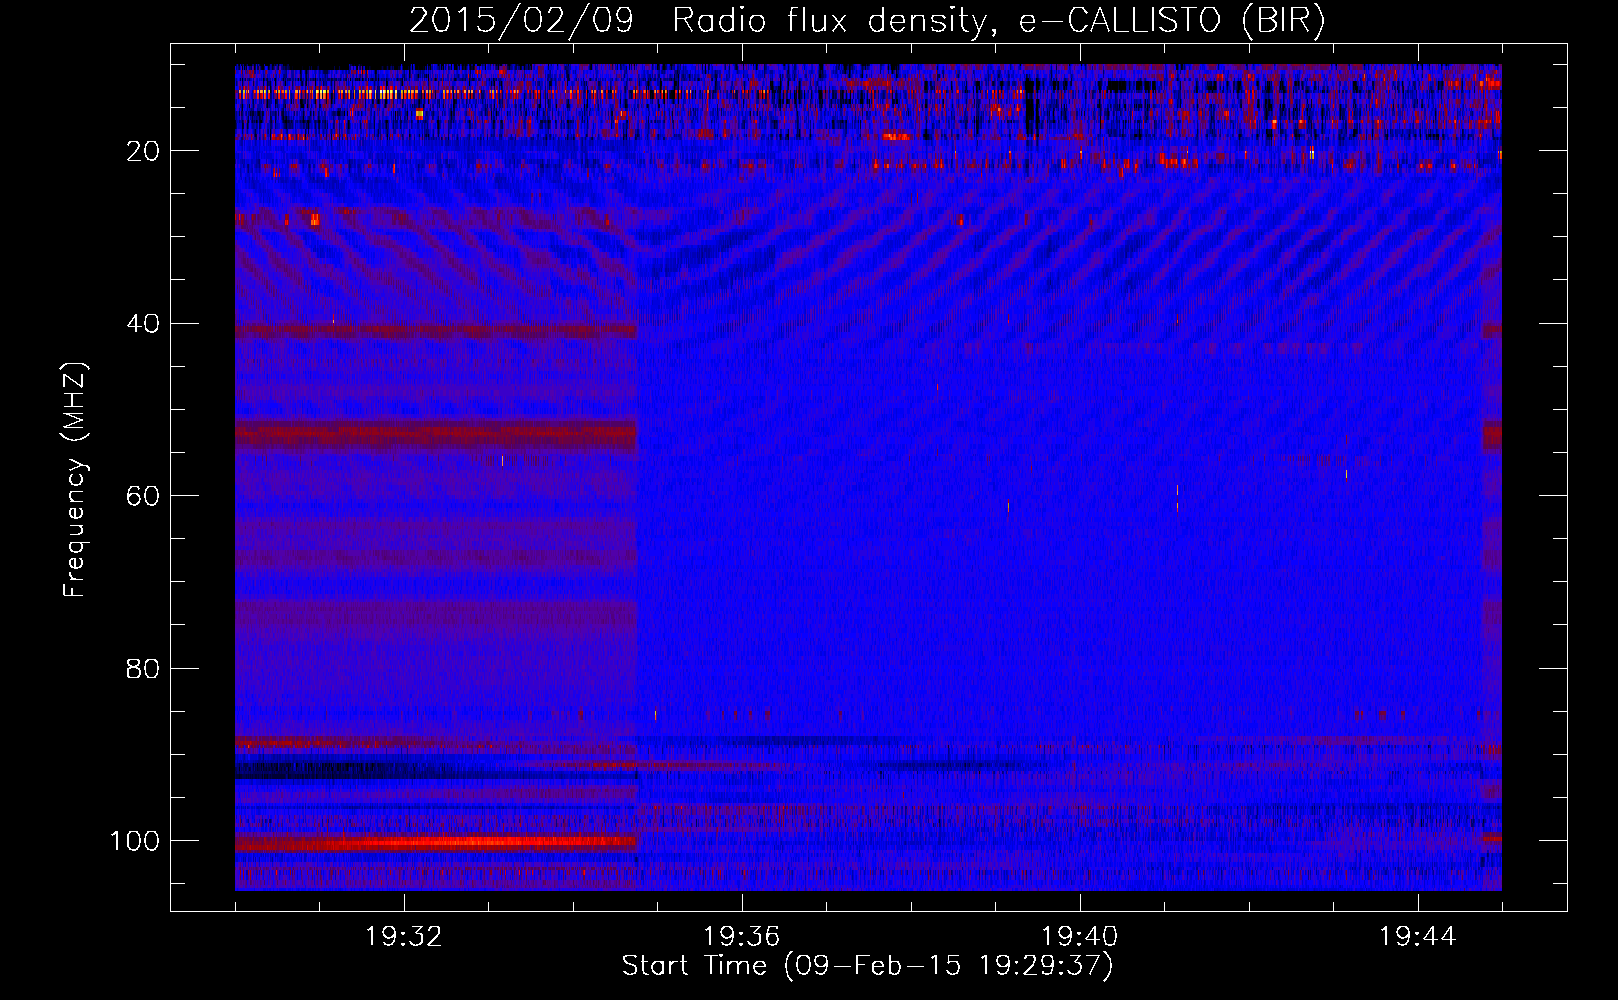Click the 'Frequency (MHZ)' axis label

pos(75,480)
